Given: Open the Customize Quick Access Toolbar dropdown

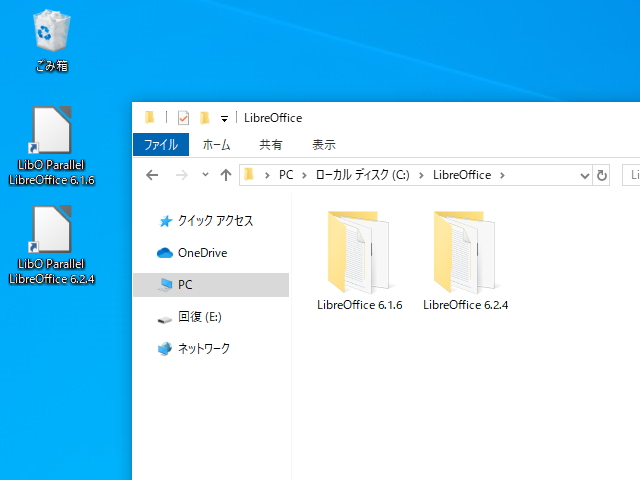Looking at the screenshot, I should [x=224, y=119].
